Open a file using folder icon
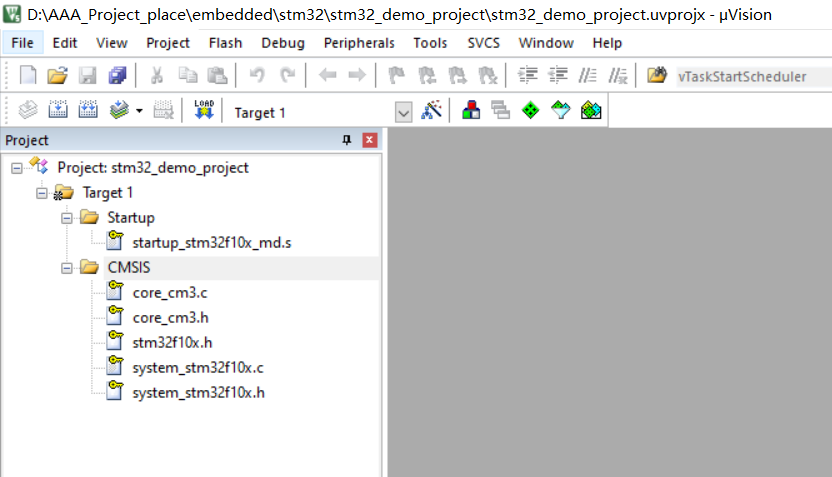Image resolution: width=832 pixels, height=477 pixels. 57,75
